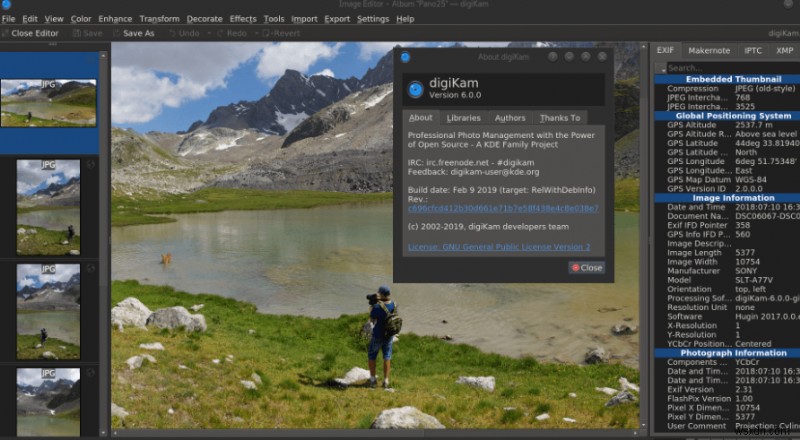800x440 pixels.
Task: Select the GPS Map Datum WGS-84 row
Action: click(x=728, y=180)
